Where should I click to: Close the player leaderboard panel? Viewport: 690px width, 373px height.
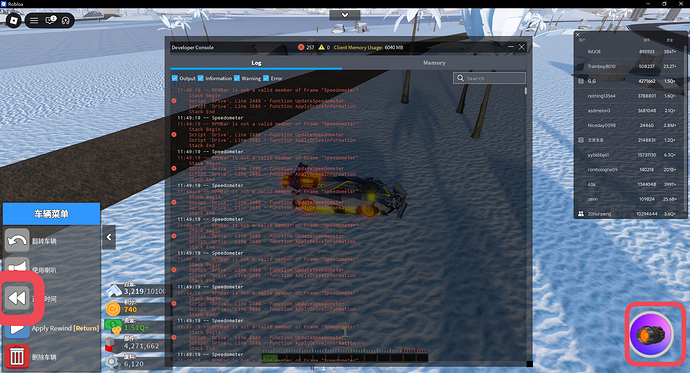[578, 35]
